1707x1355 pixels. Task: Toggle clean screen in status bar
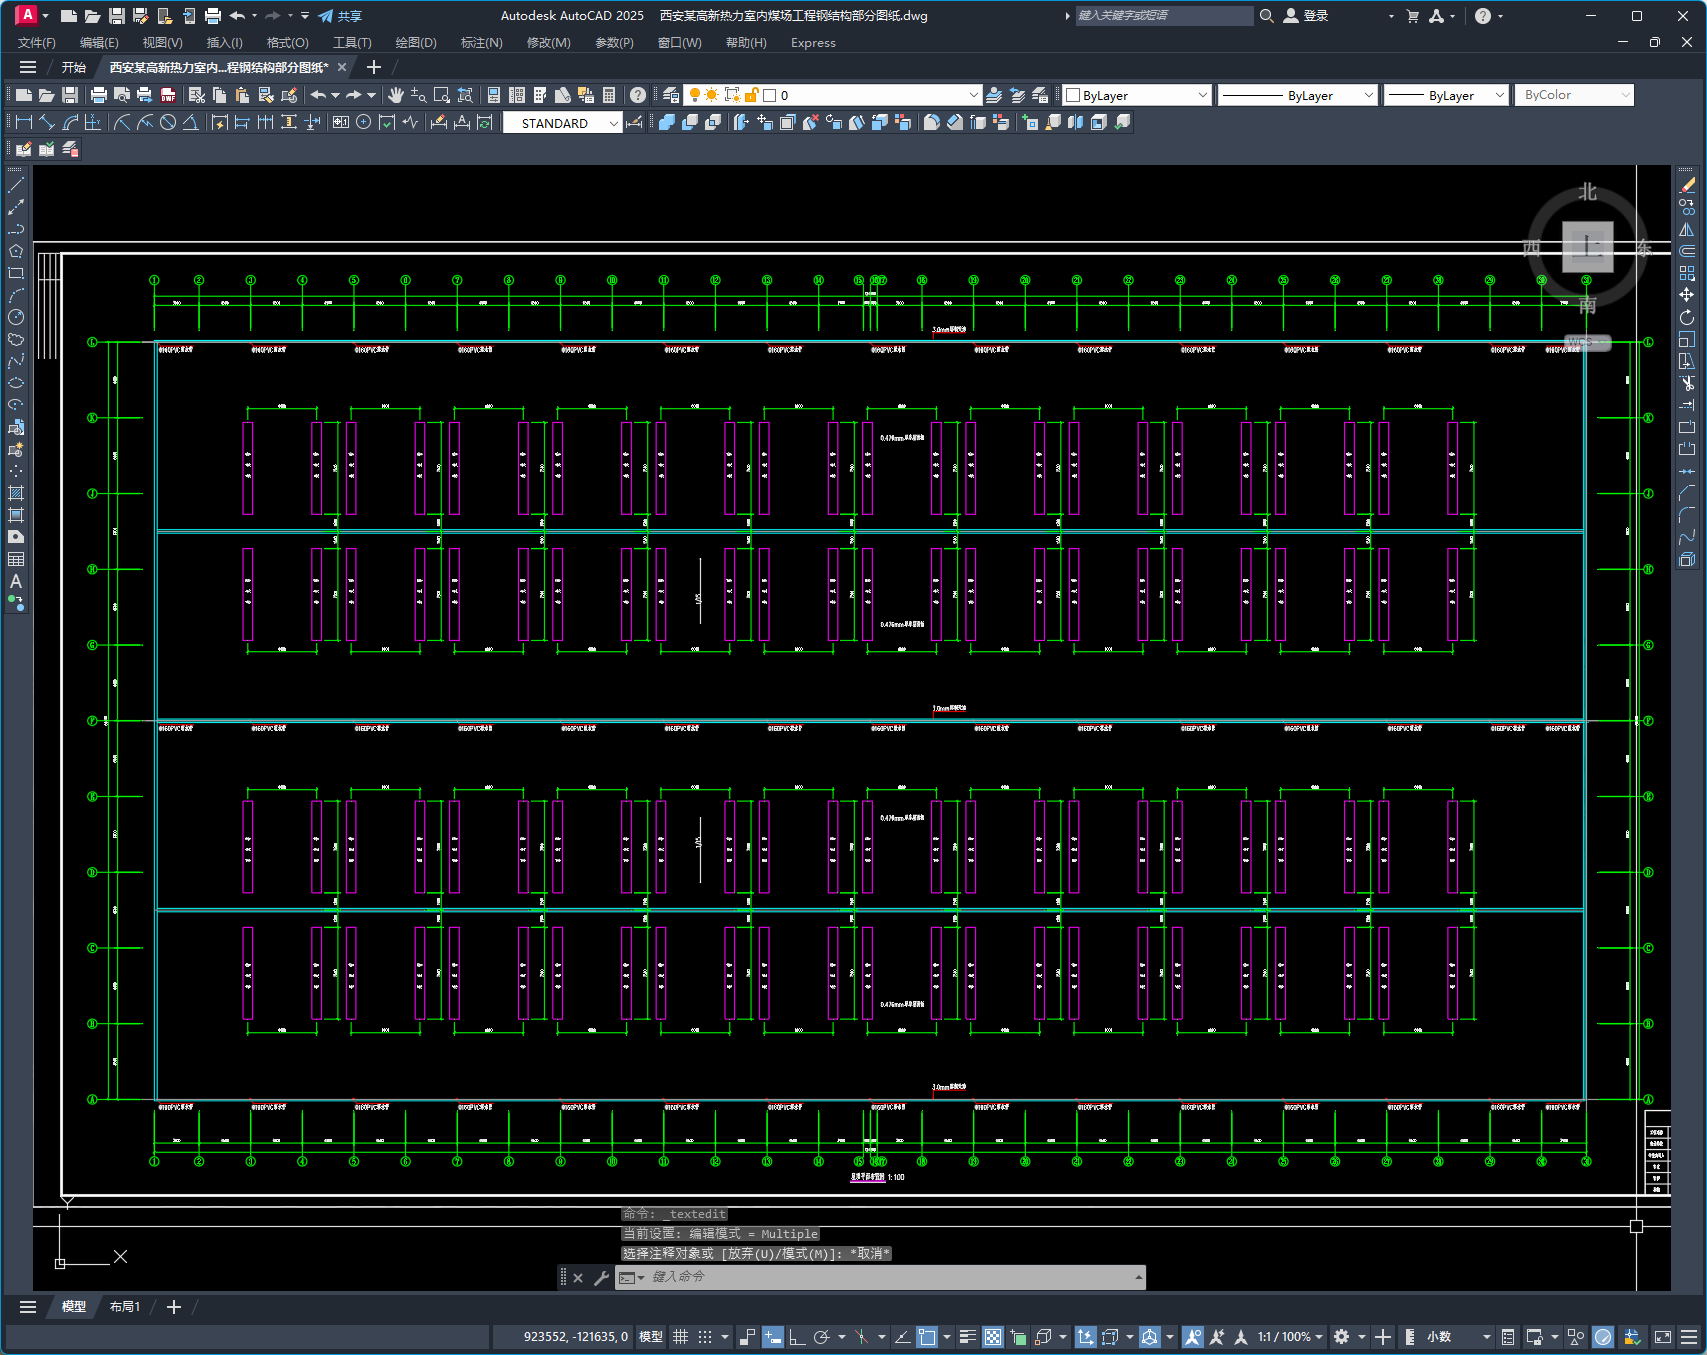coord(1663,1337)
